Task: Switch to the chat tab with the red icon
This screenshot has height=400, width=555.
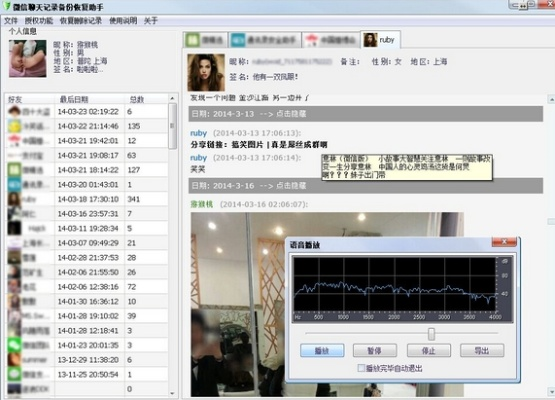Action: (x=331, y=40)
